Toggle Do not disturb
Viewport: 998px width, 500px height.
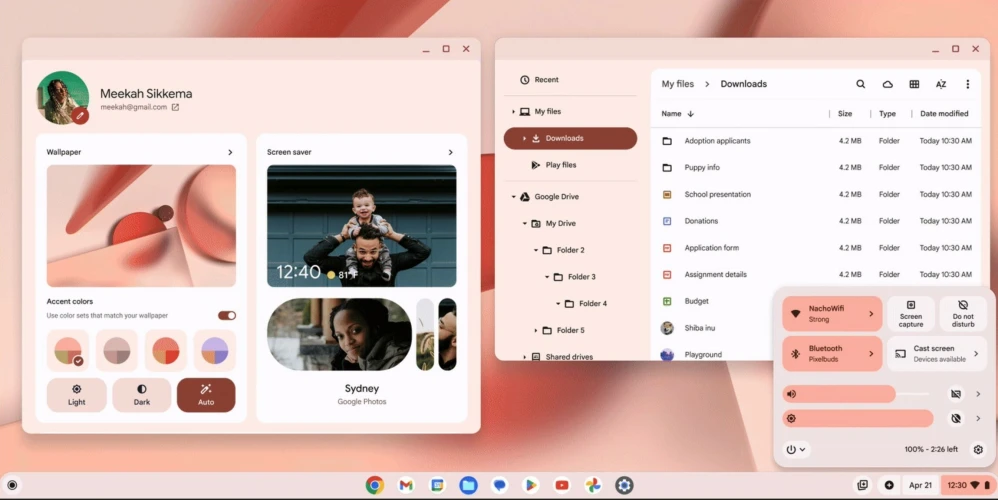[x=963, y=314]
